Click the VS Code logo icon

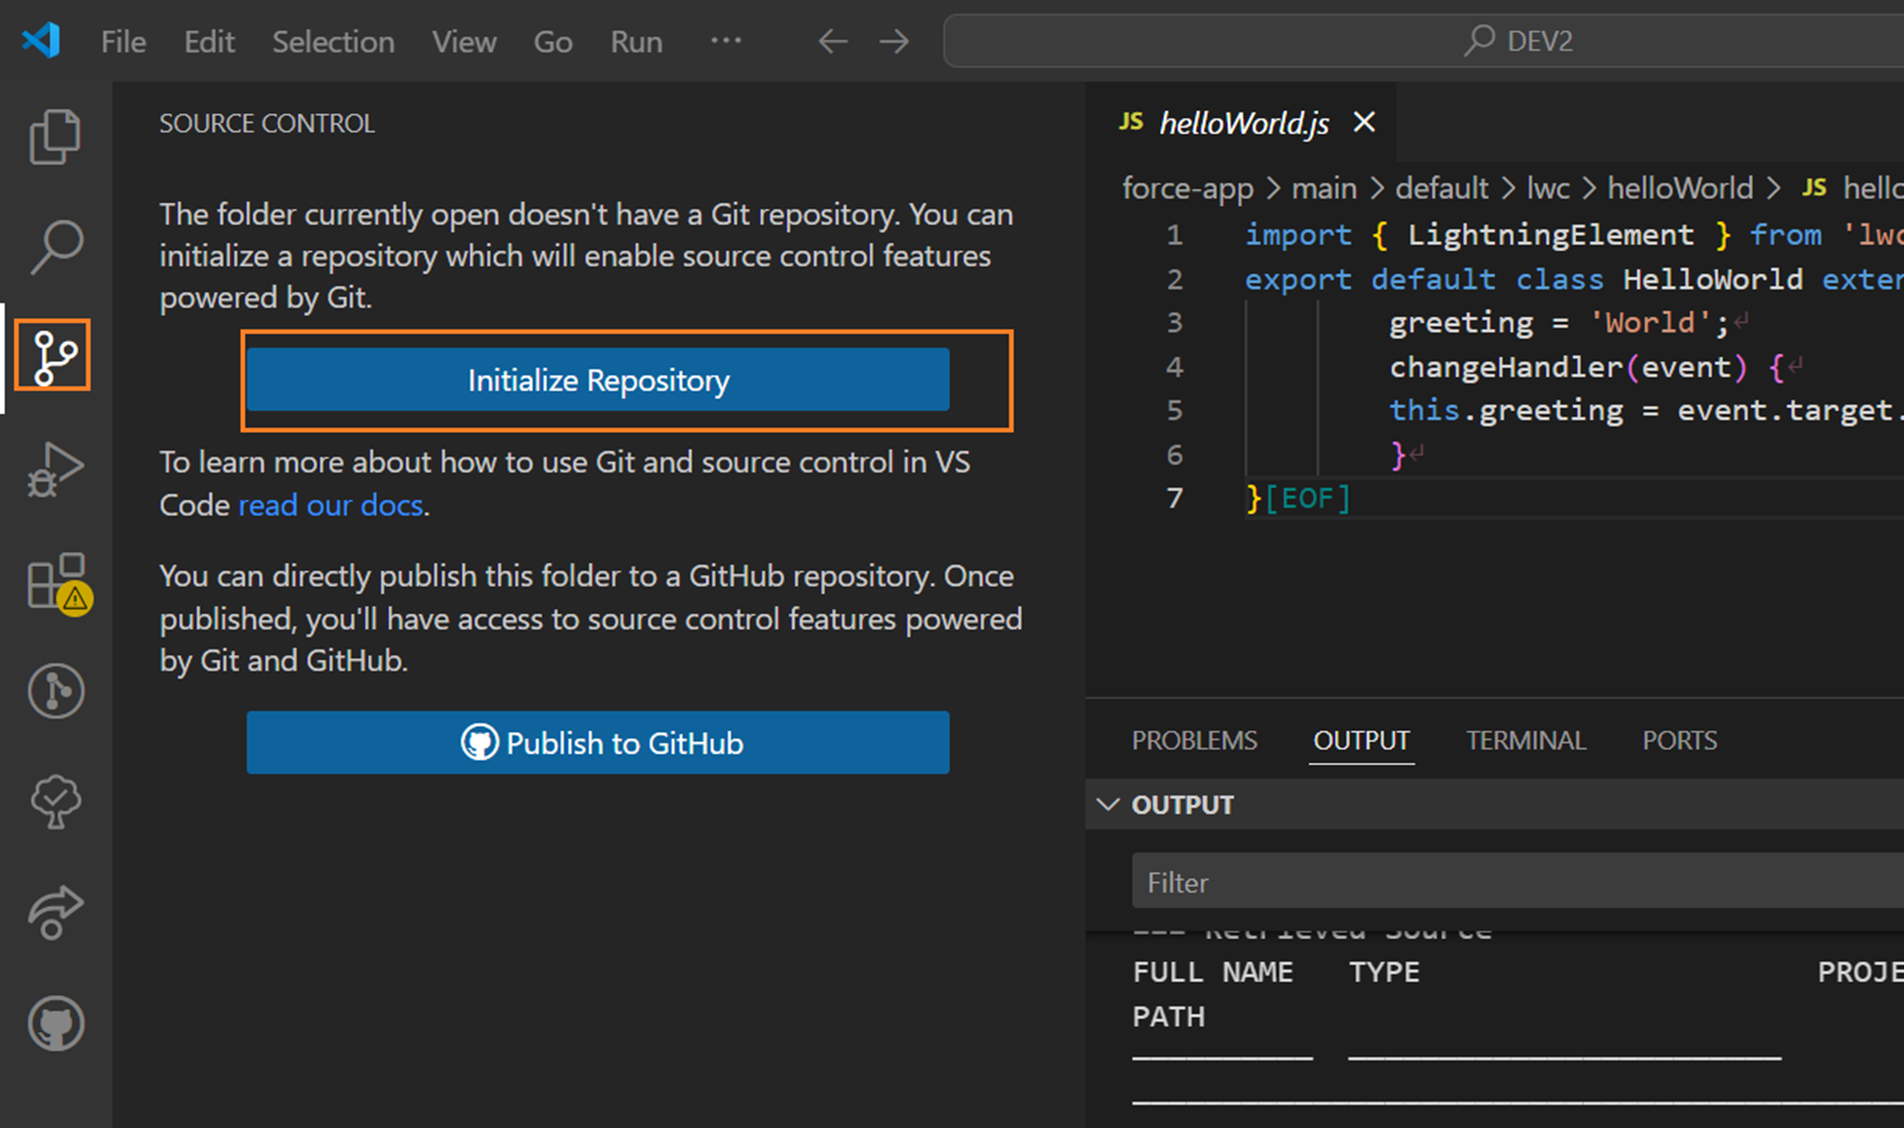[41, 41]
